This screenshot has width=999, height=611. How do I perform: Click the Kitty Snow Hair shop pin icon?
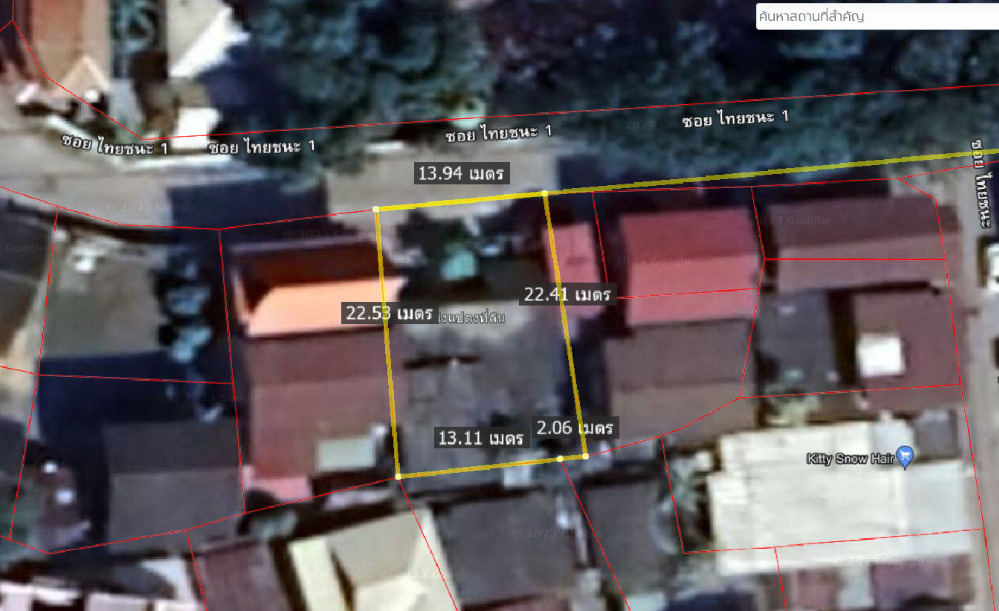[x=905, y=457]
